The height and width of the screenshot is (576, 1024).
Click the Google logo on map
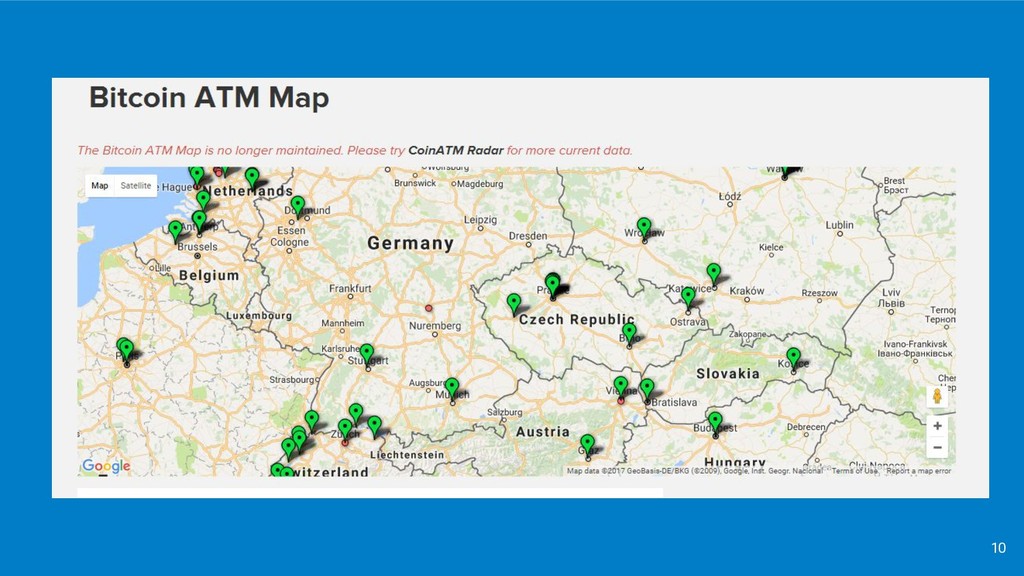[x=106, y=466]
